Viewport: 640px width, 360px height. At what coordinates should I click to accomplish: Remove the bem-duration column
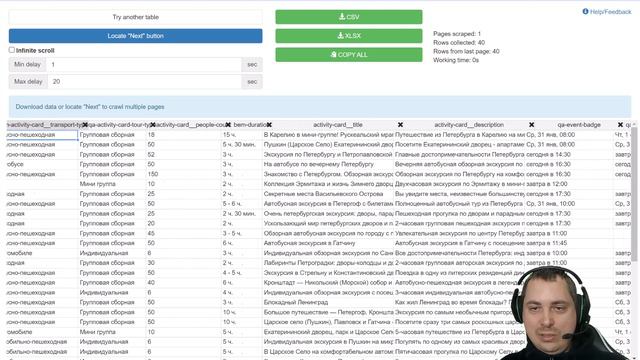tap(269, 125)
